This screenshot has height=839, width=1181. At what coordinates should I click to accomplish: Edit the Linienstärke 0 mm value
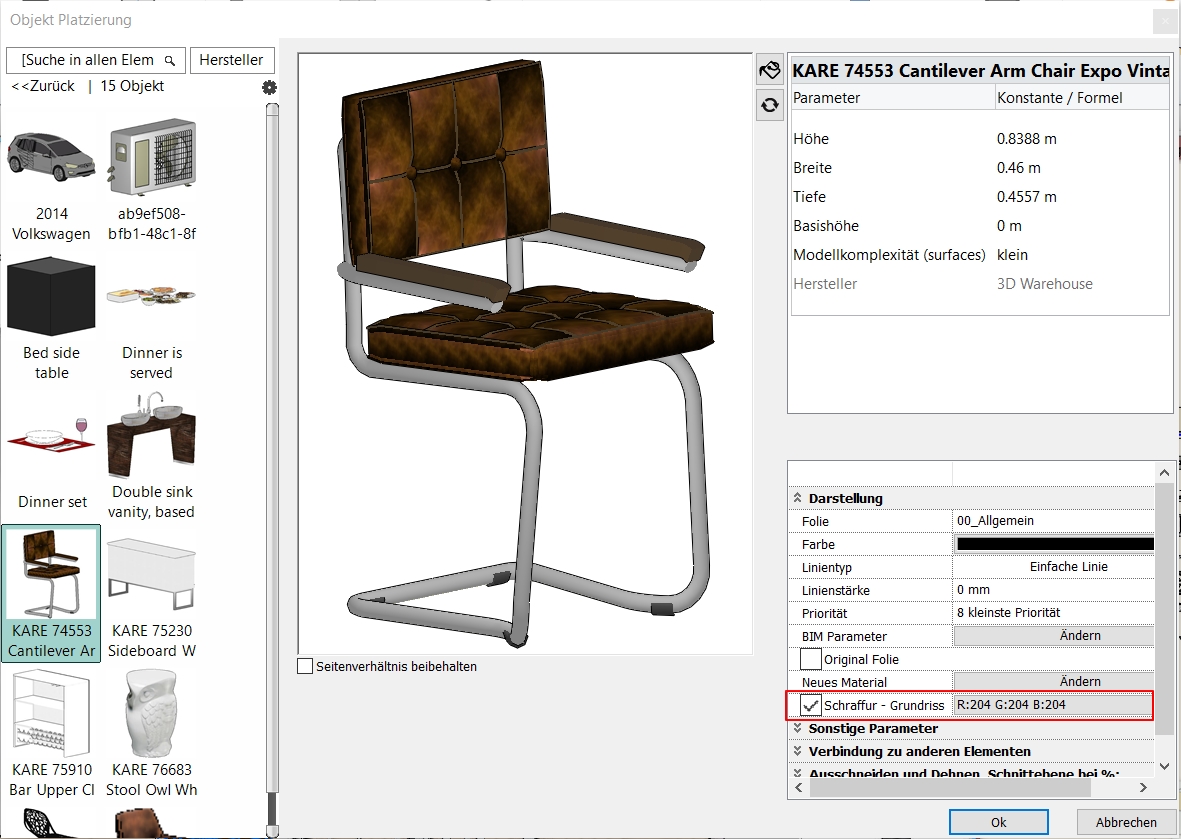coord(1053,590)
